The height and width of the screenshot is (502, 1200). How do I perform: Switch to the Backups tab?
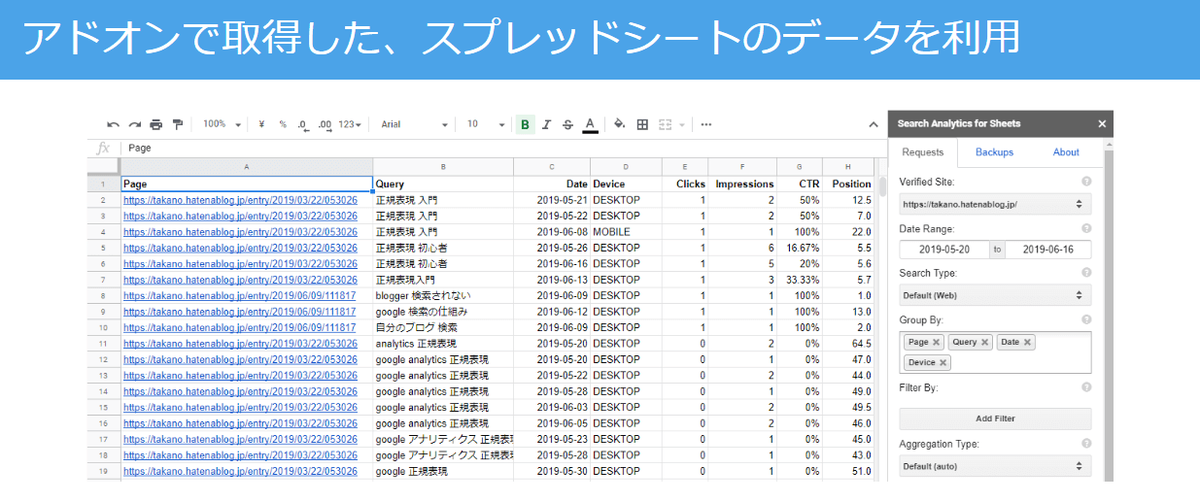pyautogui.click(x=994, y=152)
